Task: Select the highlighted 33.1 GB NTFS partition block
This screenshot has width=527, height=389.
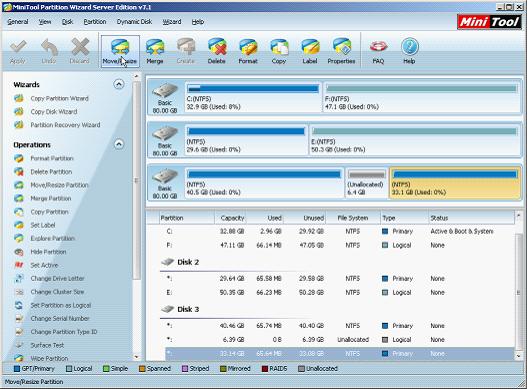Action: [x=454, y=183]
